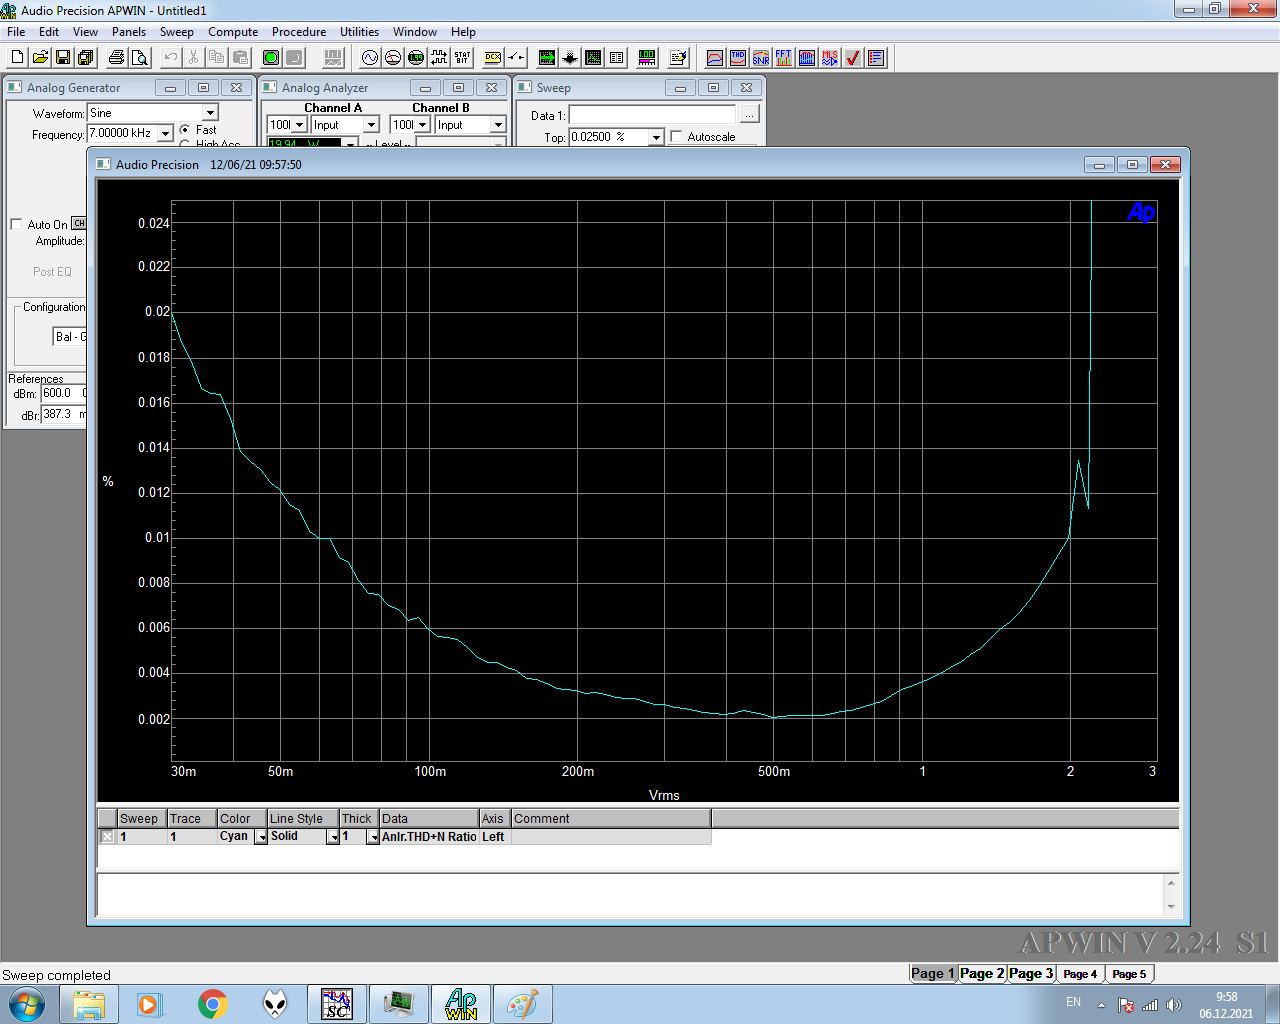Open the Analog Analyzer meter panel icon
1280x1024 pixels.
(392, 57)
